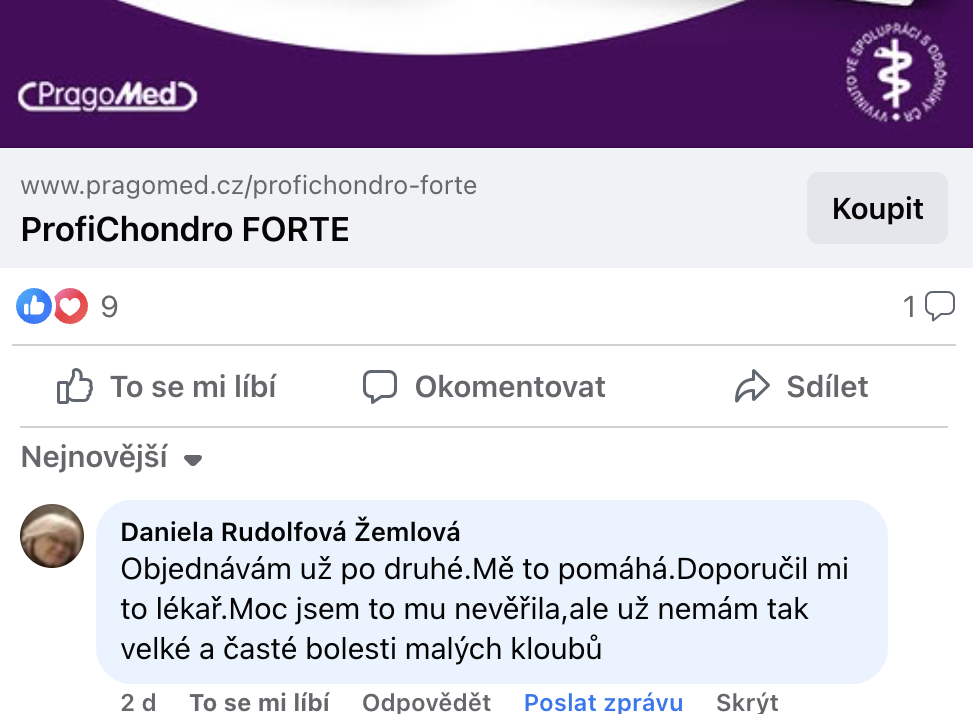Screen dimensions: 973x714
Task: Hide the comment using Skrýt
Action: (x=747, y=702)
